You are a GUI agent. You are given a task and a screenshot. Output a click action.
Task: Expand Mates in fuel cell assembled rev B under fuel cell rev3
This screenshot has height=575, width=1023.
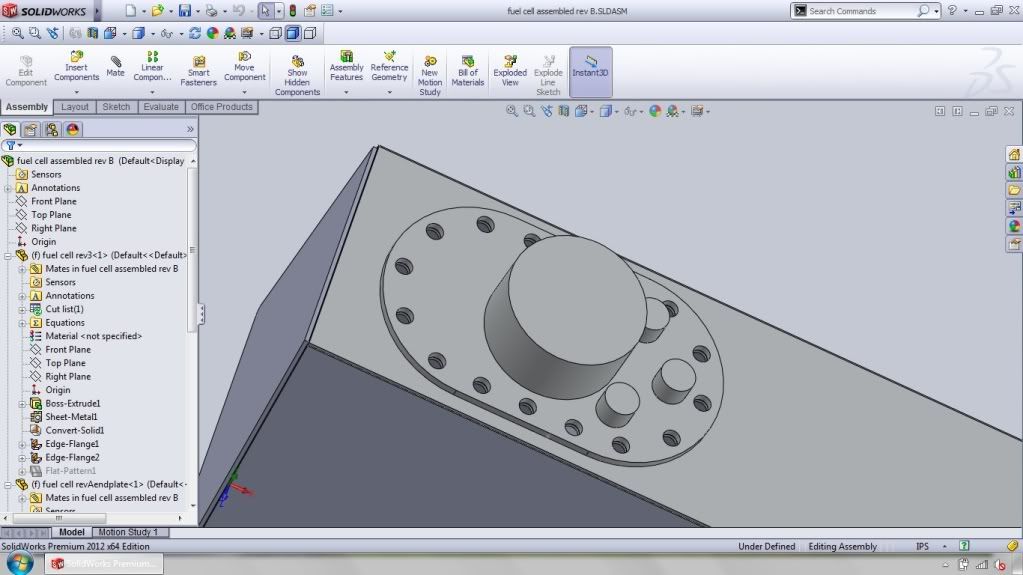[x=22, y=269]
